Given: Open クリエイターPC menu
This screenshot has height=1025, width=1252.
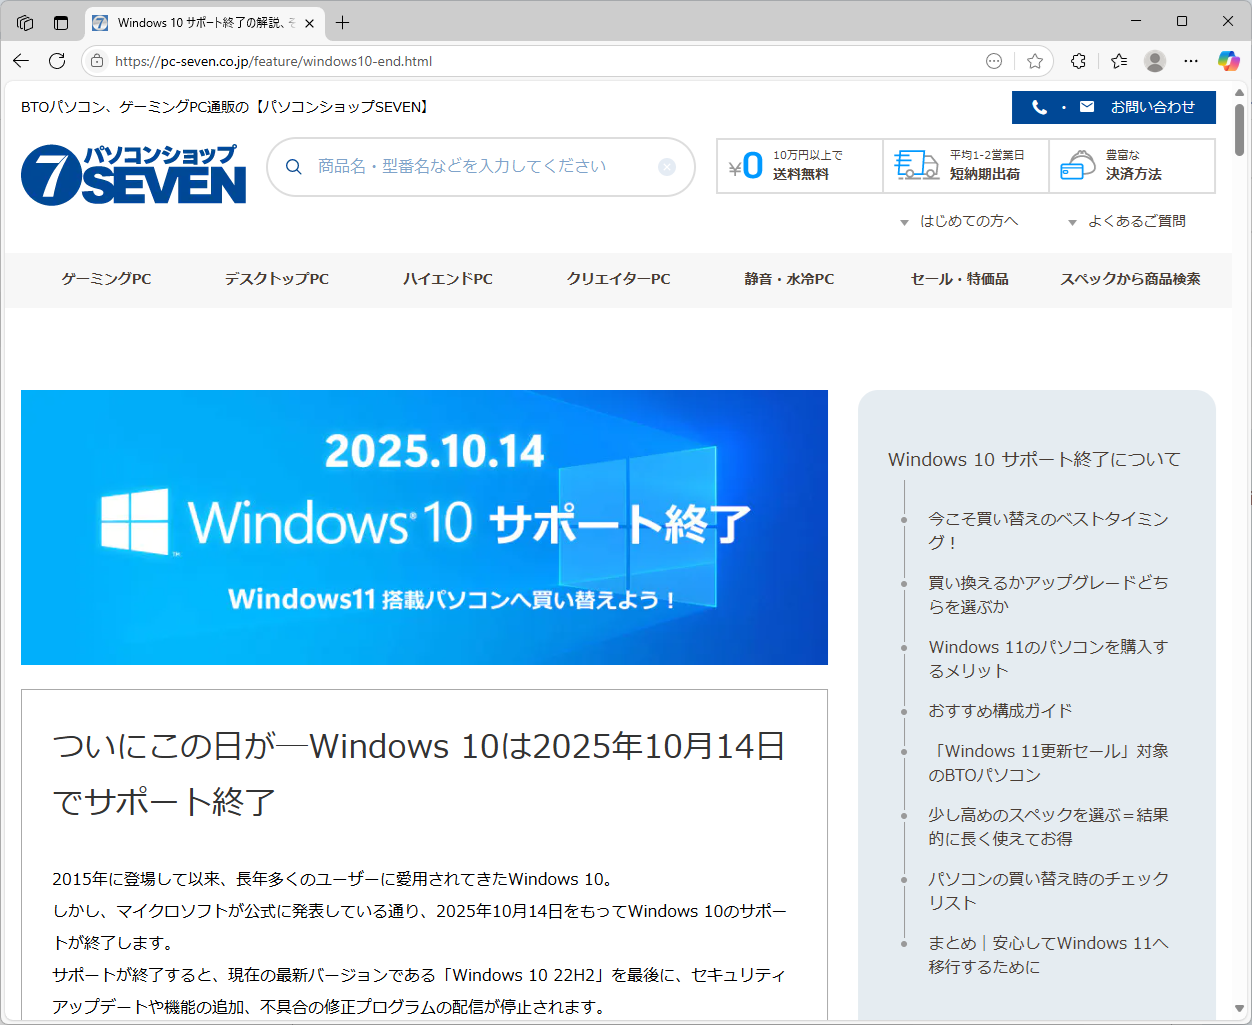Looking at the screenshot, I should click(619, 279).
